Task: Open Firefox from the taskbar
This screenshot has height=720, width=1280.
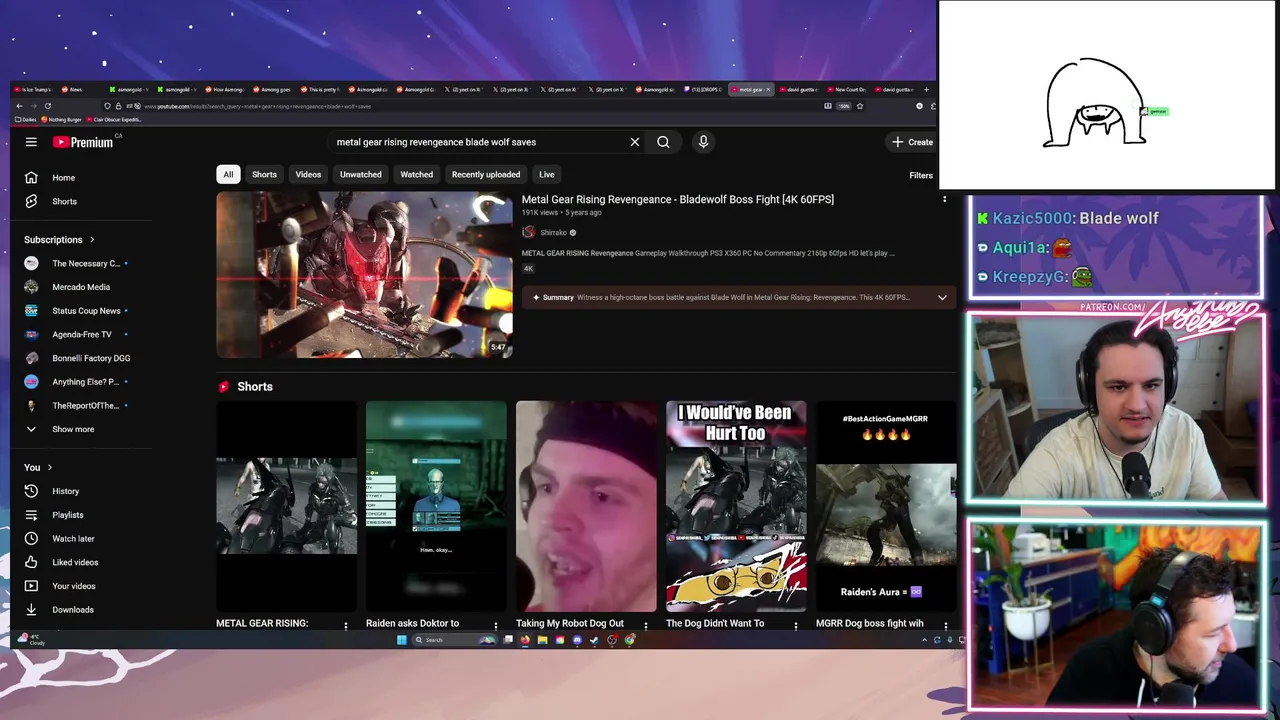Action: 525,640
